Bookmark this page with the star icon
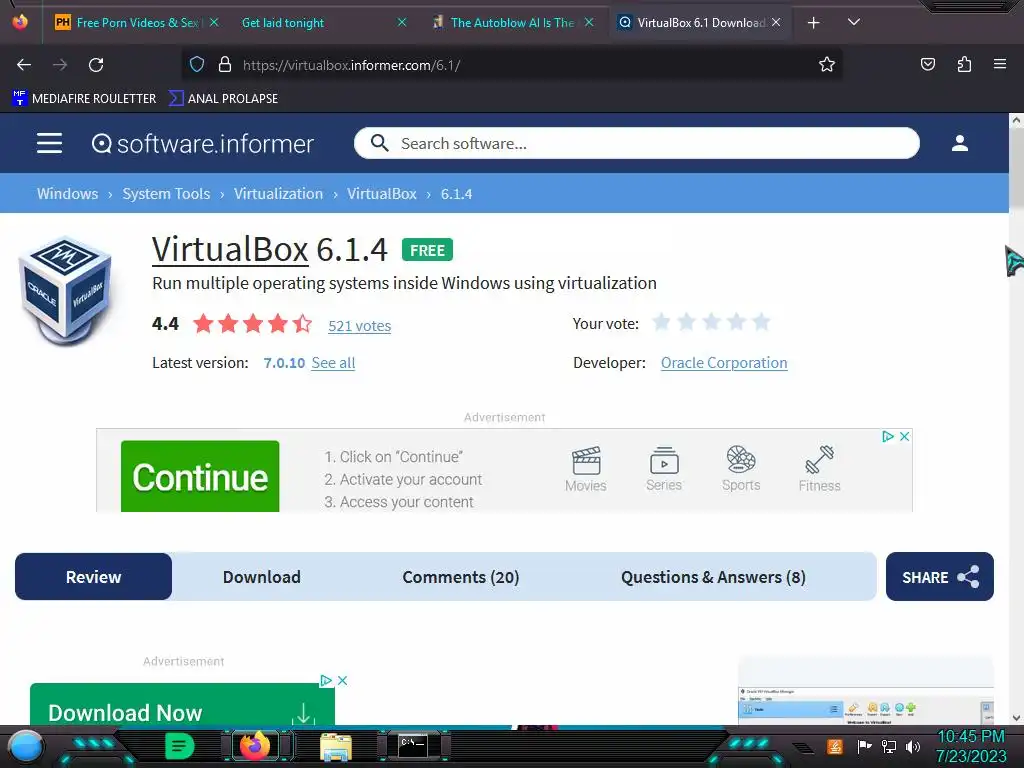This screenshot has height=768, width=1024. pos(827,65)
